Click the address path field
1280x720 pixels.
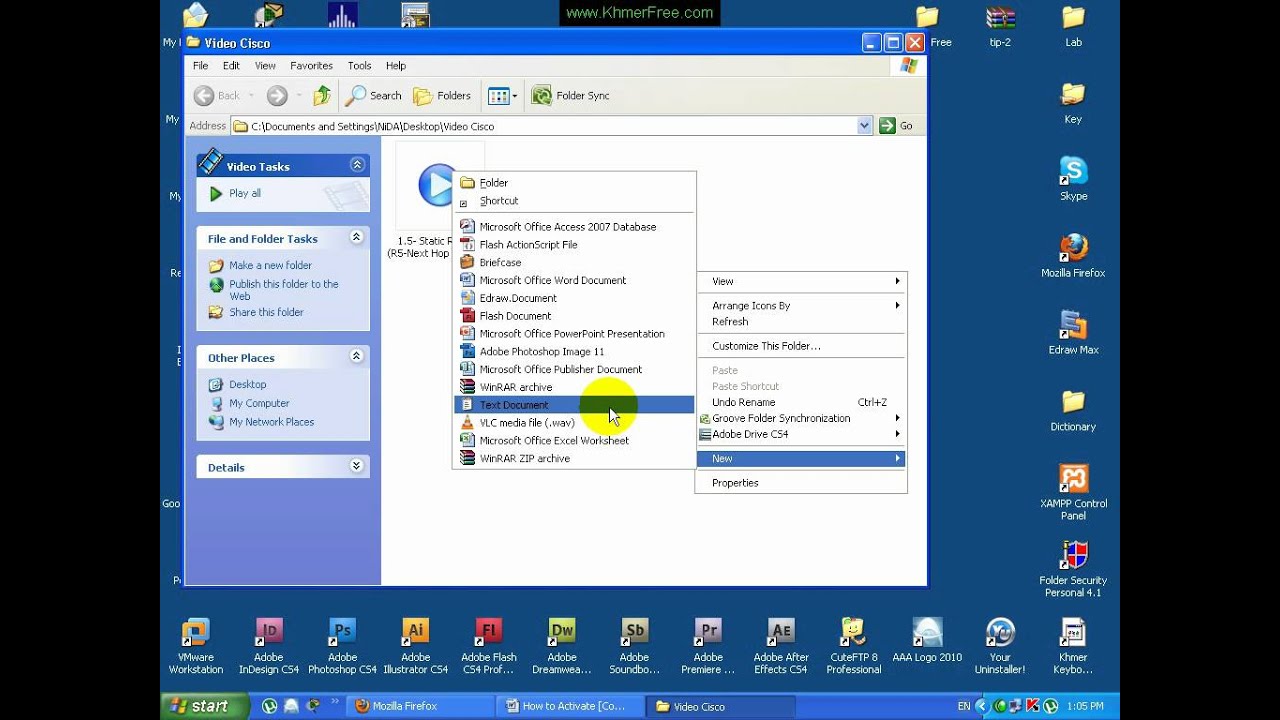(x=544, y=126)
